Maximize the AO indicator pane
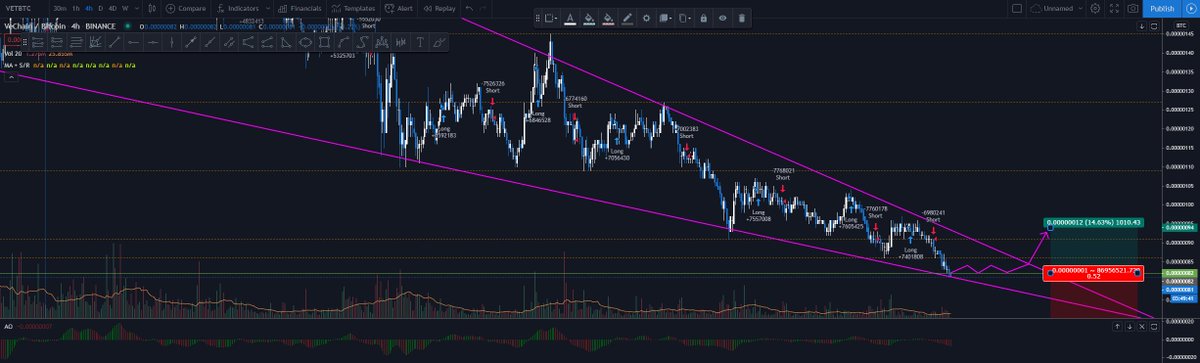 pyautogui.click(x=1154, y=327)
